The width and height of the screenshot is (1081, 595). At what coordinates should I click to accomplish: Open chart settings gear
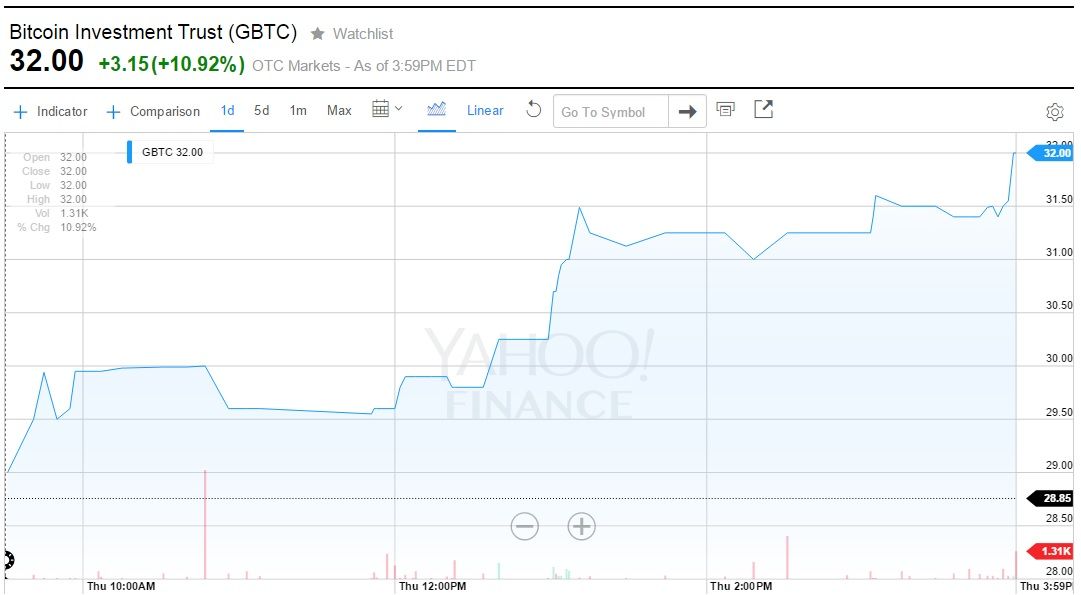coord(1054,112)
